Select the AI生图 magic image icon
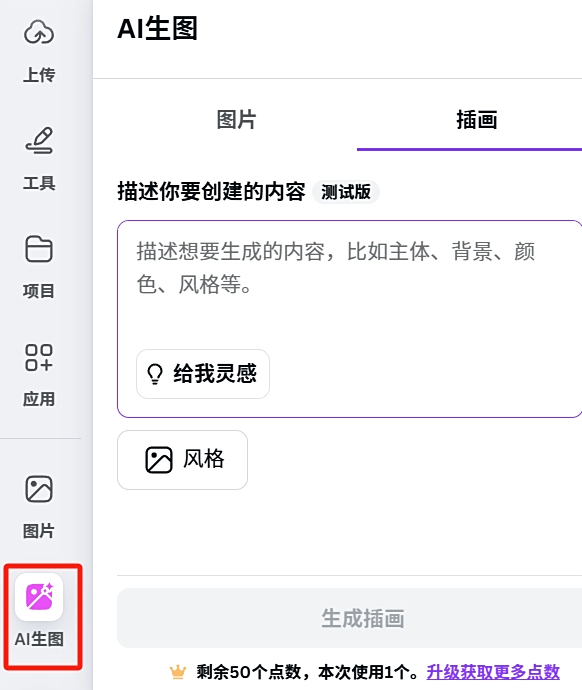The width and height of the screenshot is (582, 690). pyautogui.click(x=39, y=597)
